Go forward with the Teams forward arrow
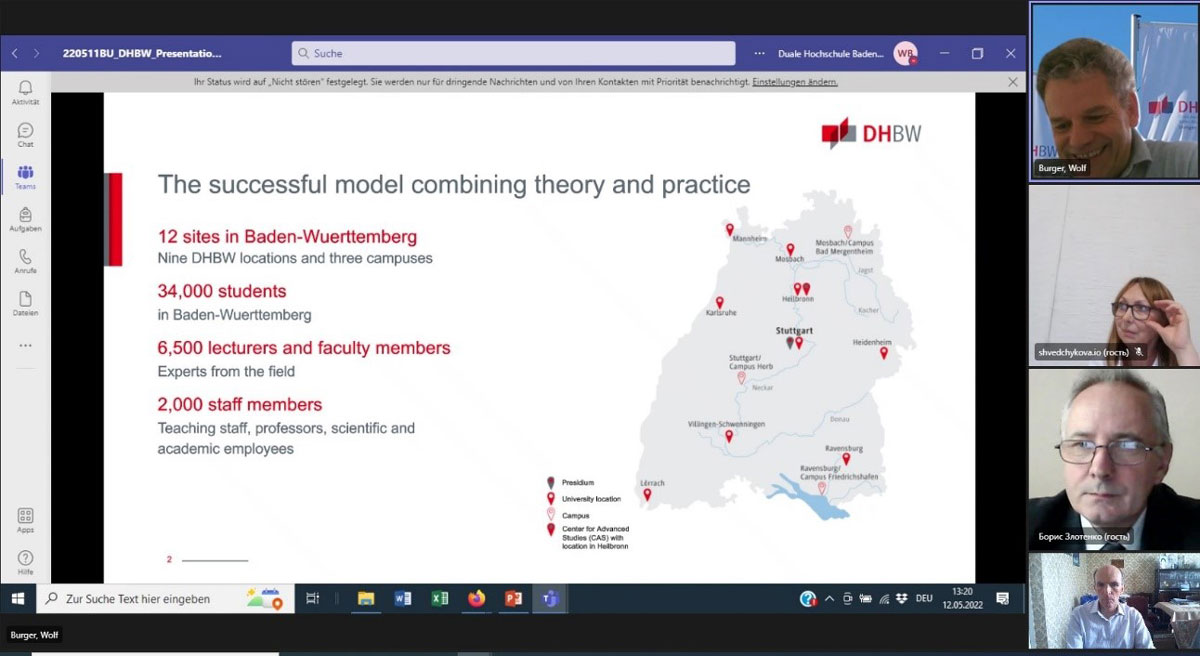 point(37,53)
